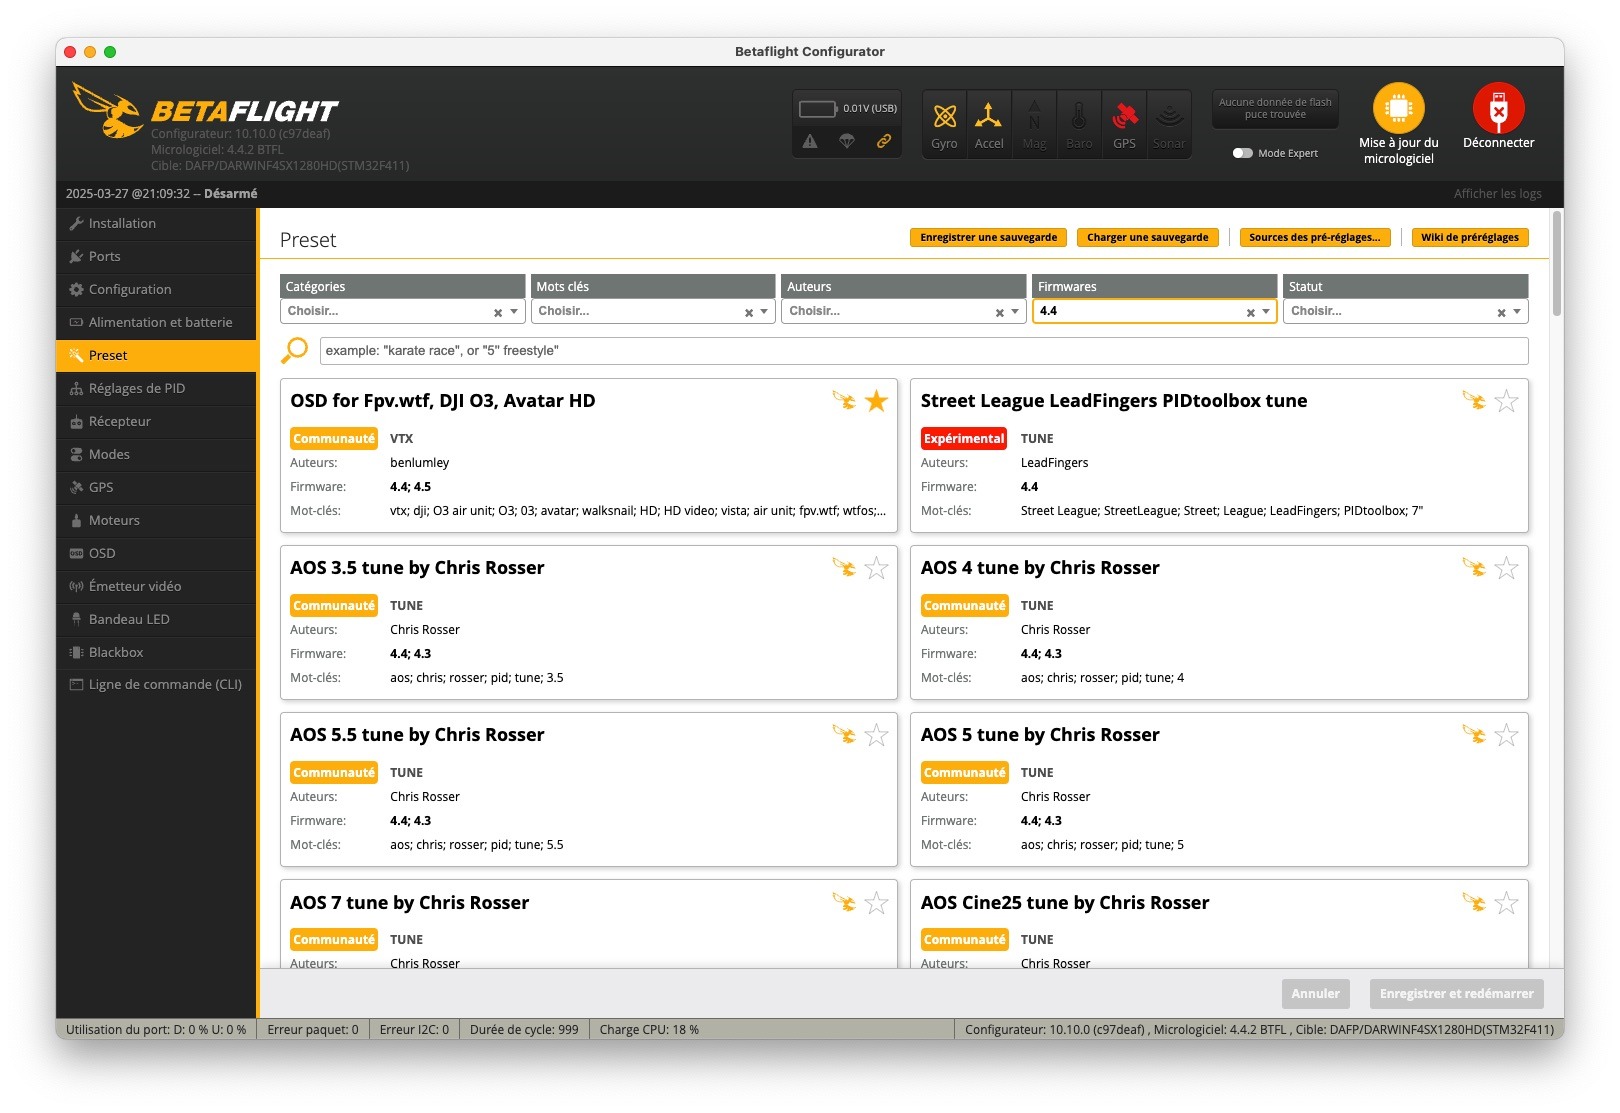1620x1113 pixels.
Task: Click Charger une sauvegarde button
Action: (1147, 237)
